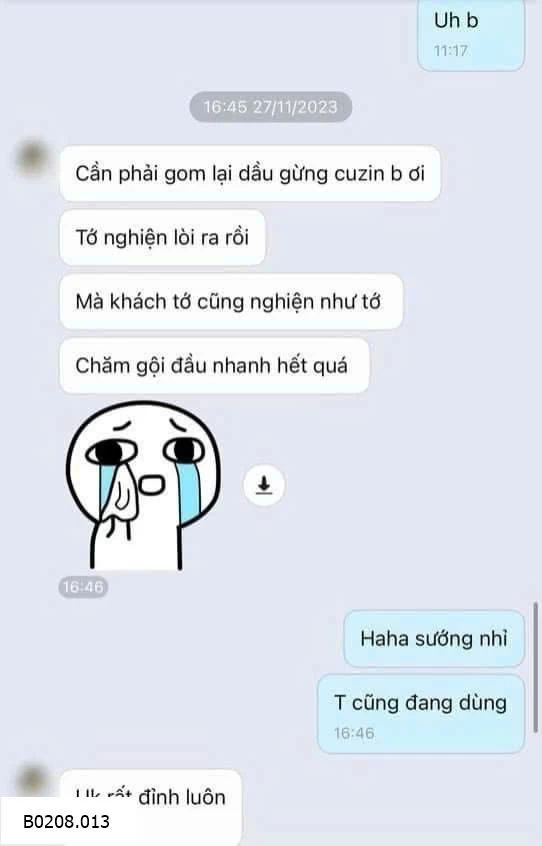Viewport: 542px width, 846px height.
Task: Select message 'Tớ nghiện lòi ra rồi'
Action: 162,237
